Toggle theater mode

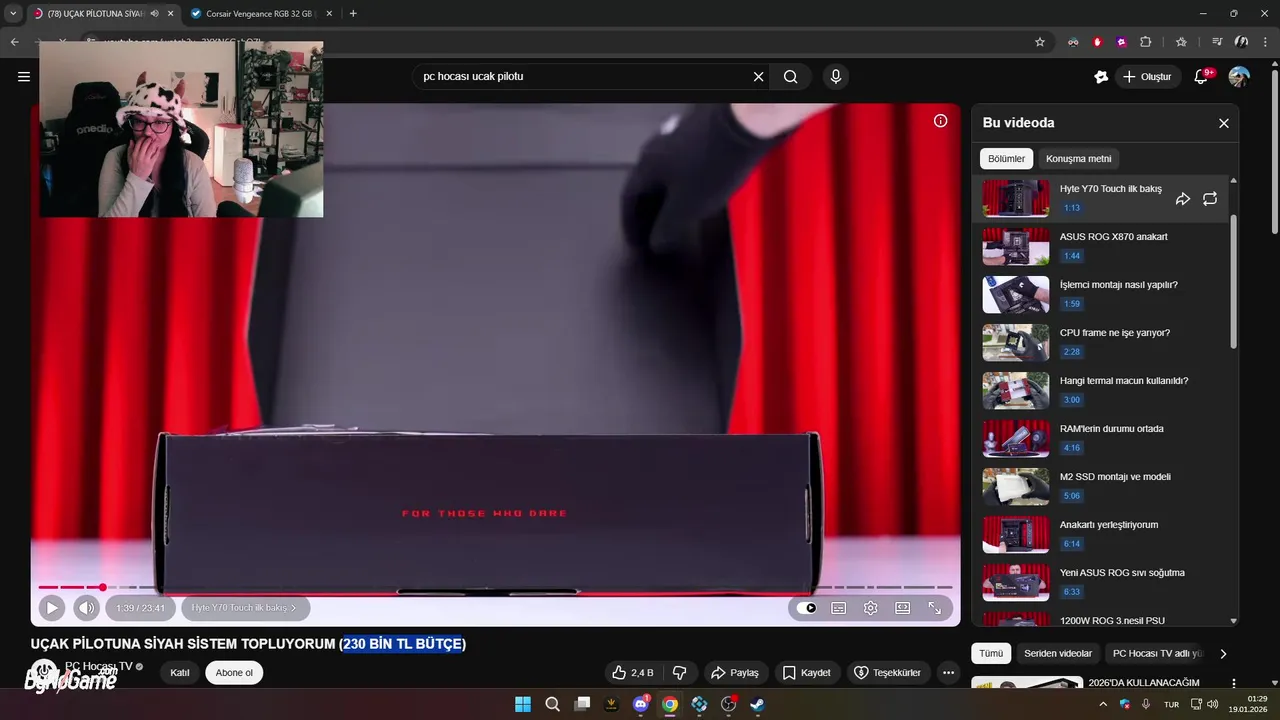click(x=903, y=608)
